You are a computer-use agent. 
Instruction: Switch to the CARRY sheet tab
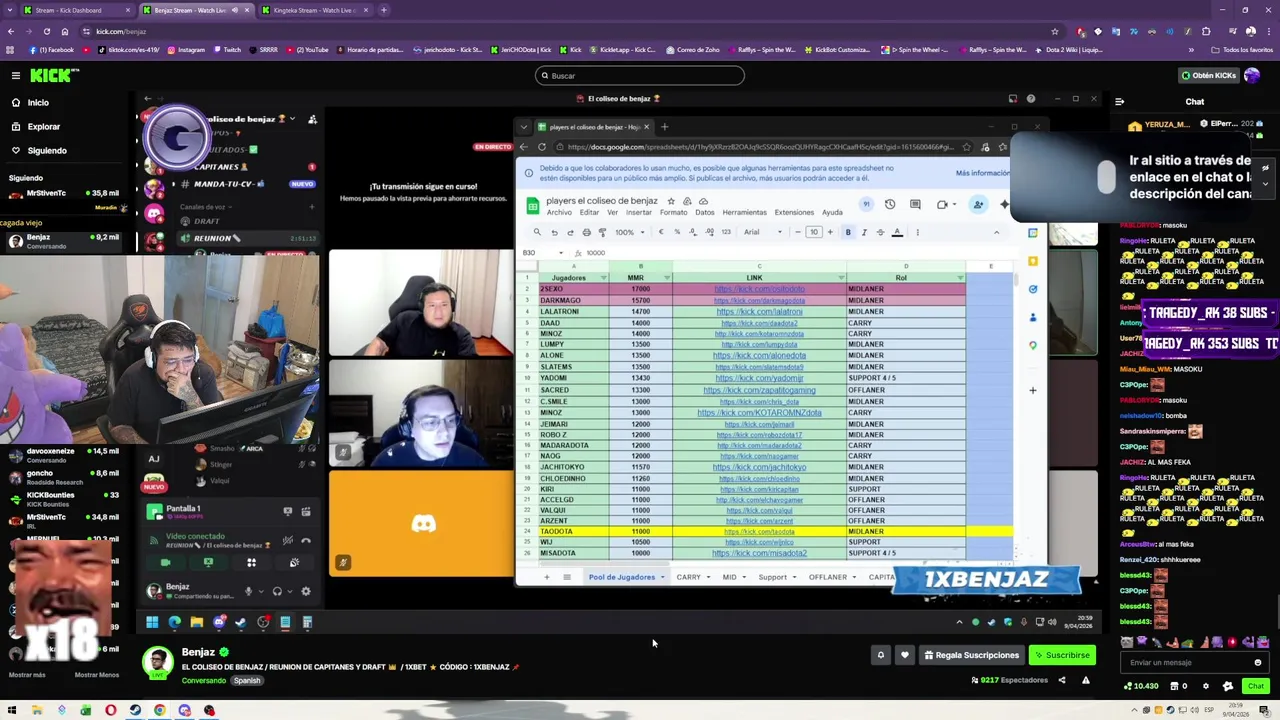coord(688,577)
